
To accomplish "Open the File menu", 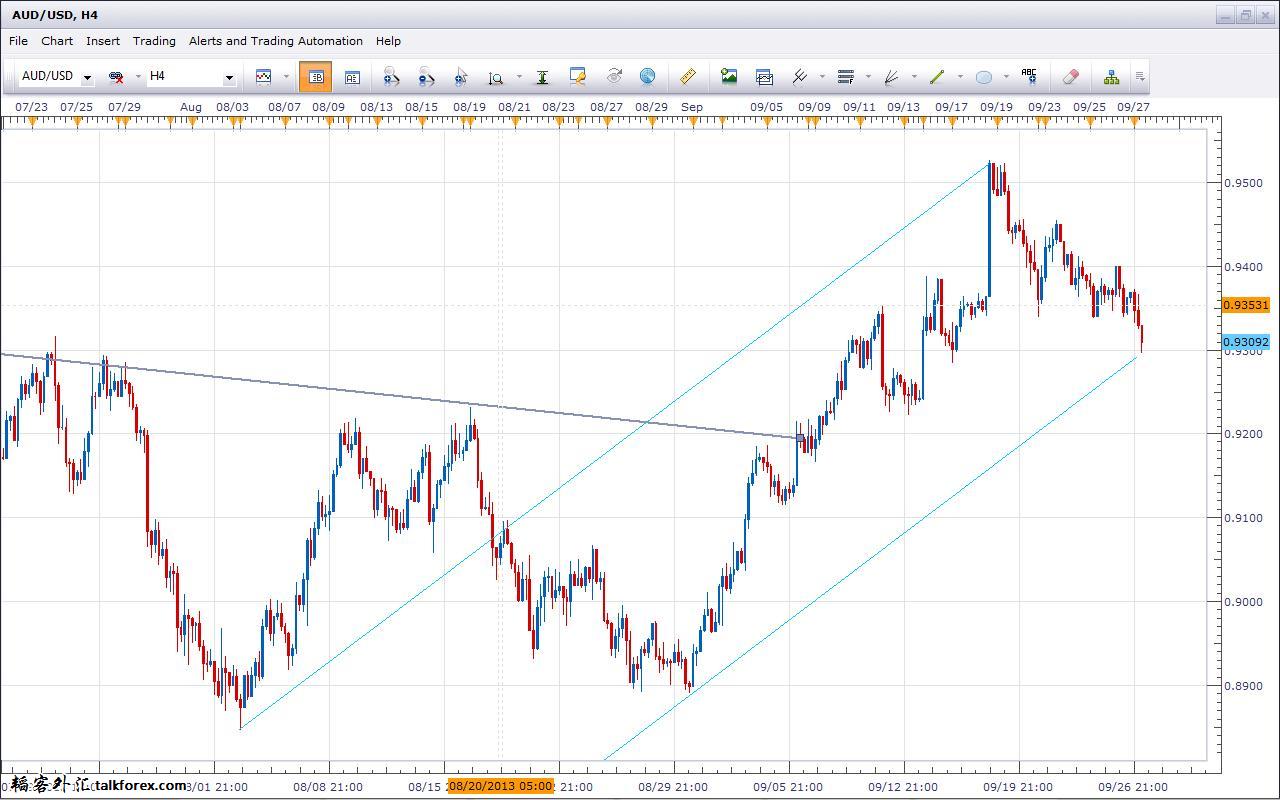I will click(x=18, y=41).
